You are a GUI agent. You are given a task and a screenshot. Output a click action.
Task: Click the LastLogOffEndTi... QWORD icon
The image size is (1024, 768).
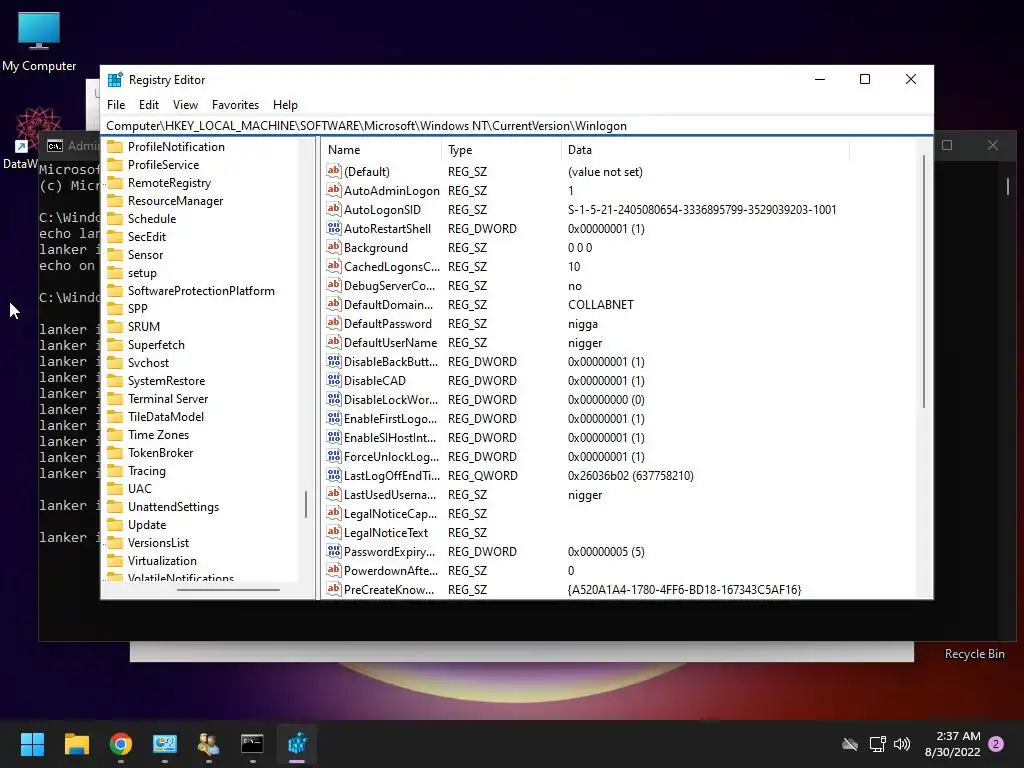pyautogui.click(x=334, y=475)
